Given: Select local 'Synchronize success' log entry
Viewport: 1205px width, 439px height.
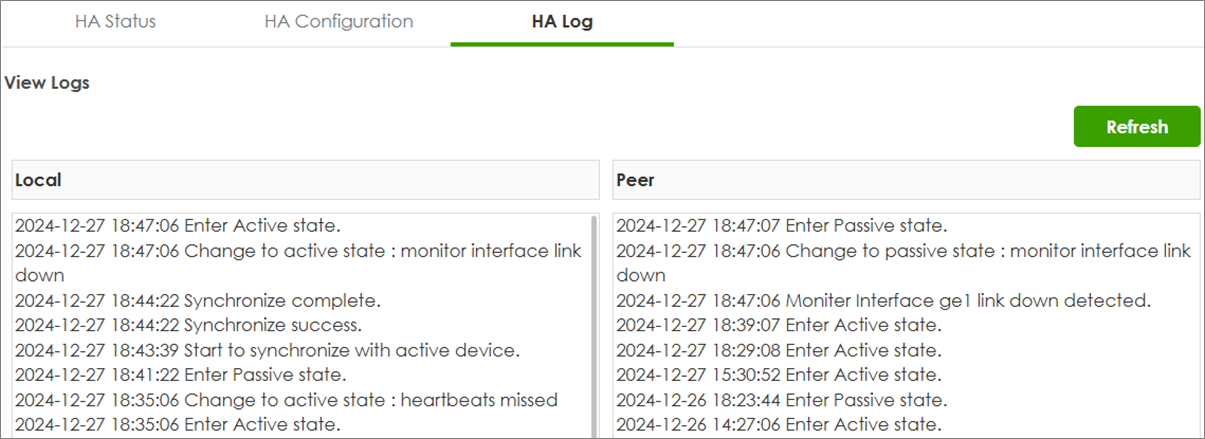Looking at the screenshot, I should point(188,325).
